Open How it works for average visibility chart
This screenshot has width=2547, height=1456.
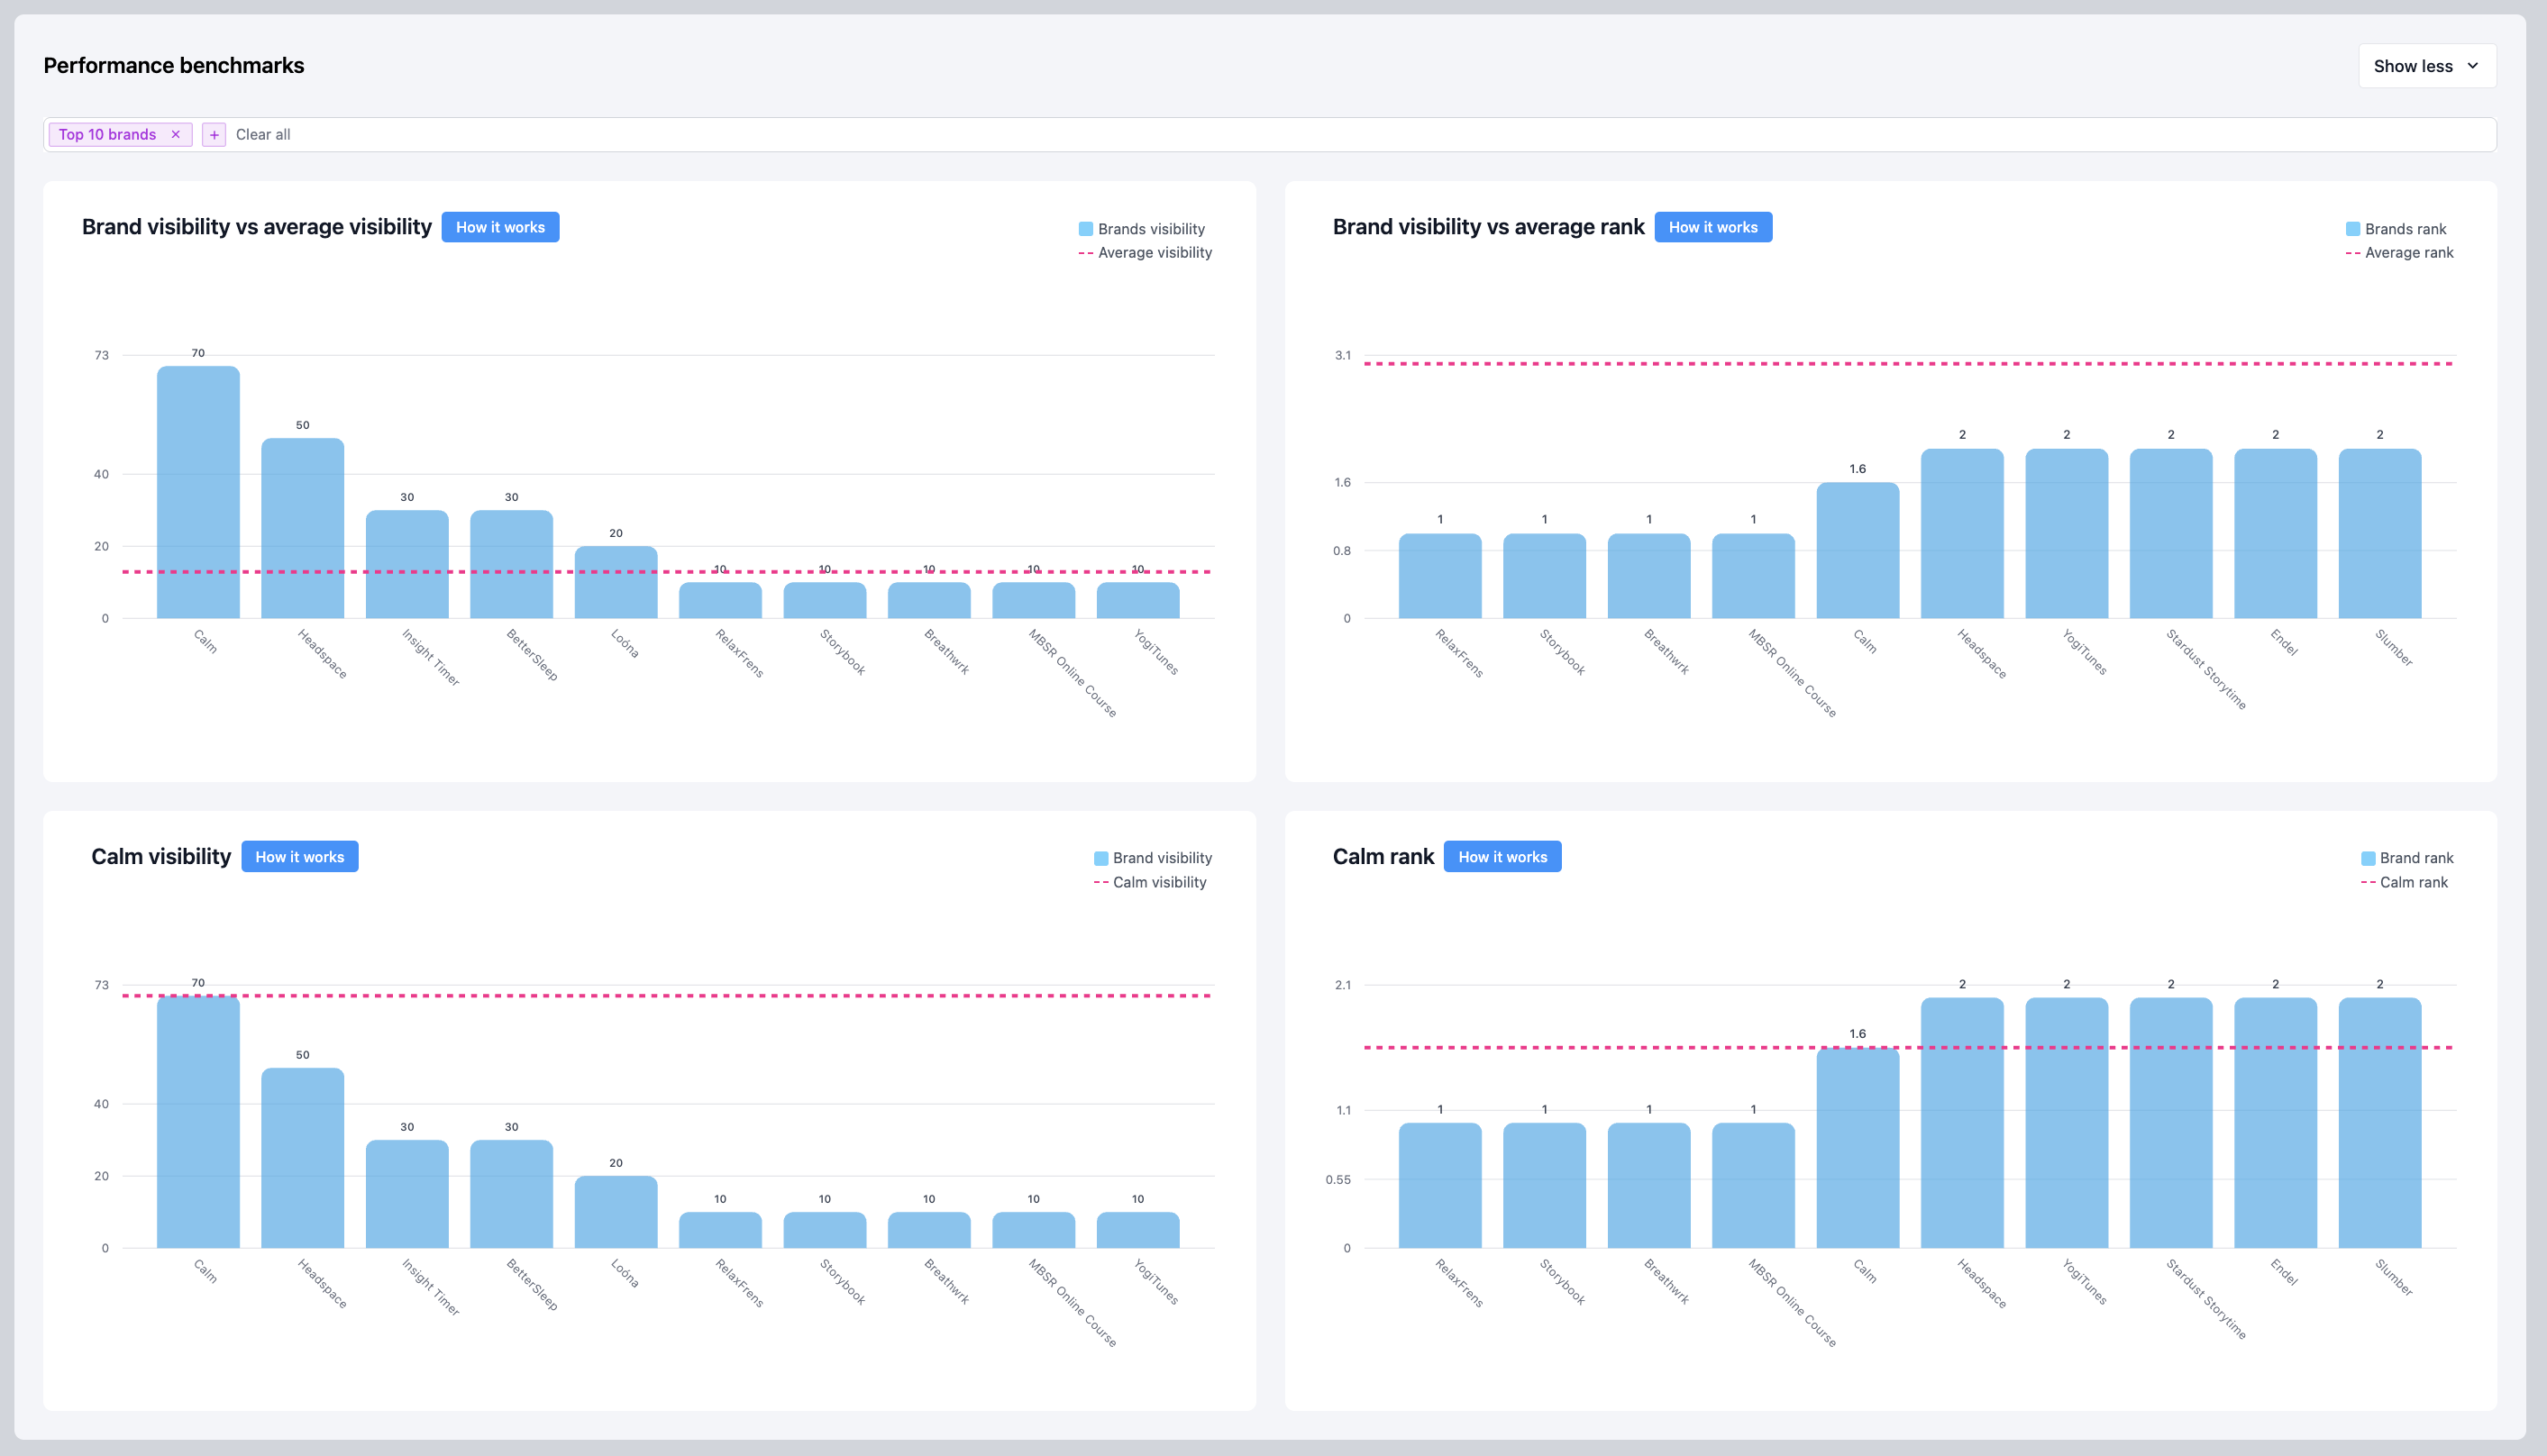coord(500,227)
